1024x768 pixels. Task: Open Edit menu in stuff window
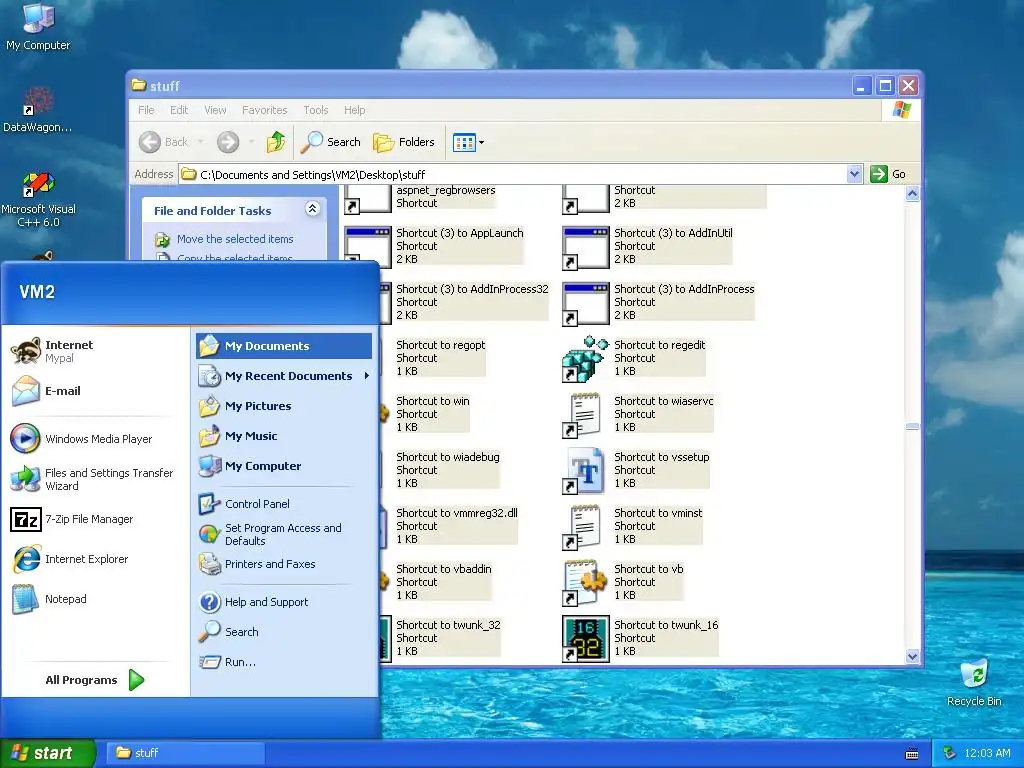click(179, 110)
